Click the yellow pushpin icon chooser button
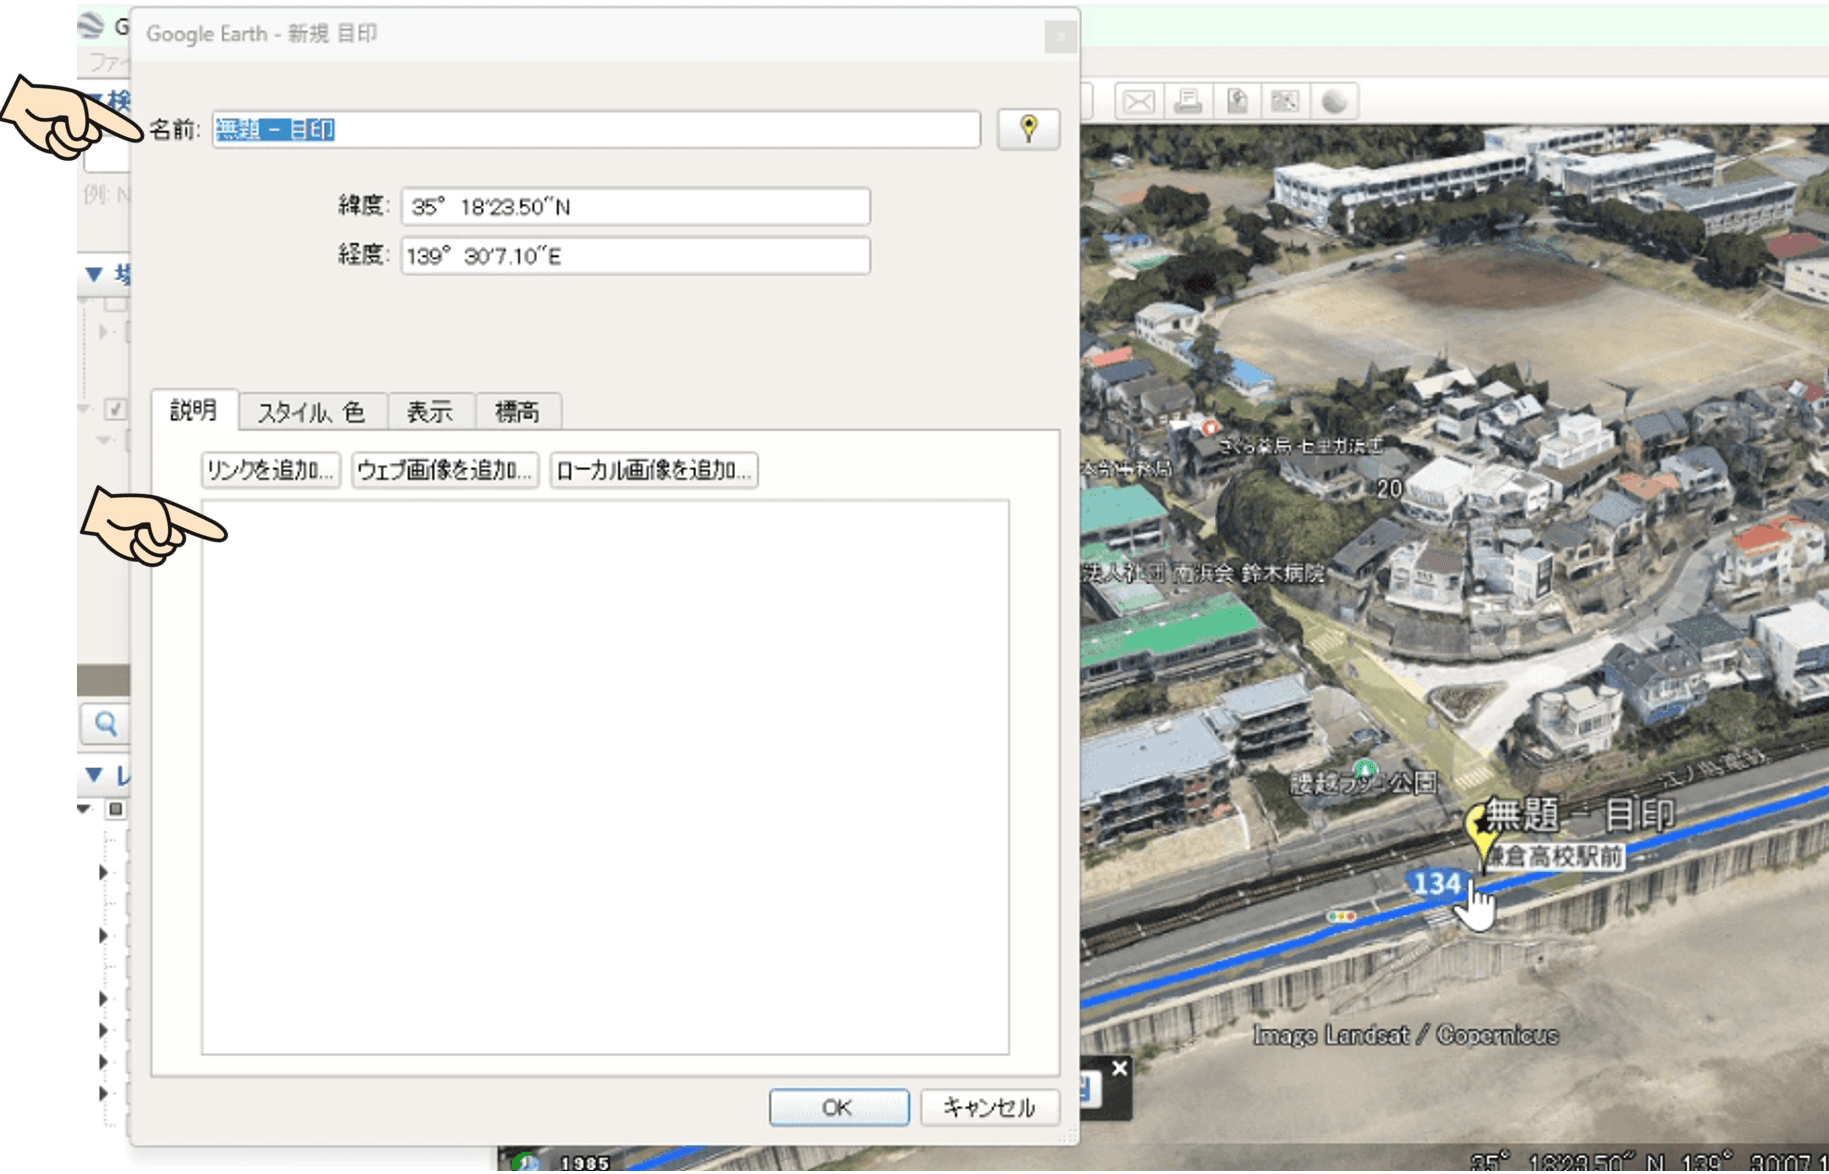Screen dimensions: 1829x1174 pos(1028,129)
